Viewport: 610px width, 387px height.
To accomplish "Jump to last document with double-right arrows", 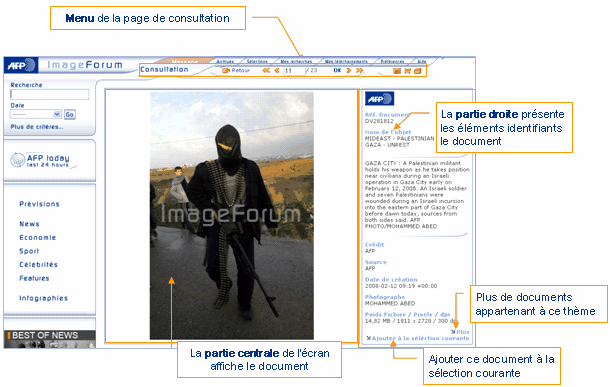I will point(359,70).
